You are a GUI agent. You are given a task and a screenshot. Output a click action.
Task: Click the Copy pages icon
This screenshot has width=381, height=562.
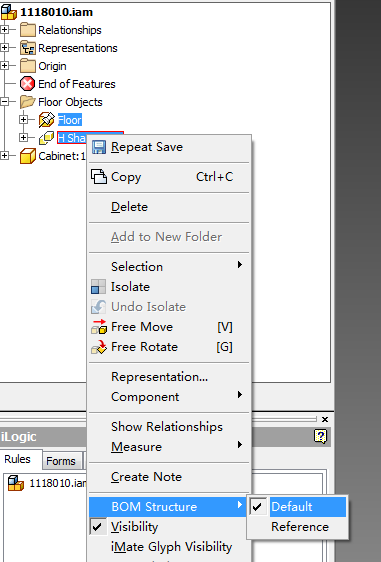tap(99, 177)
